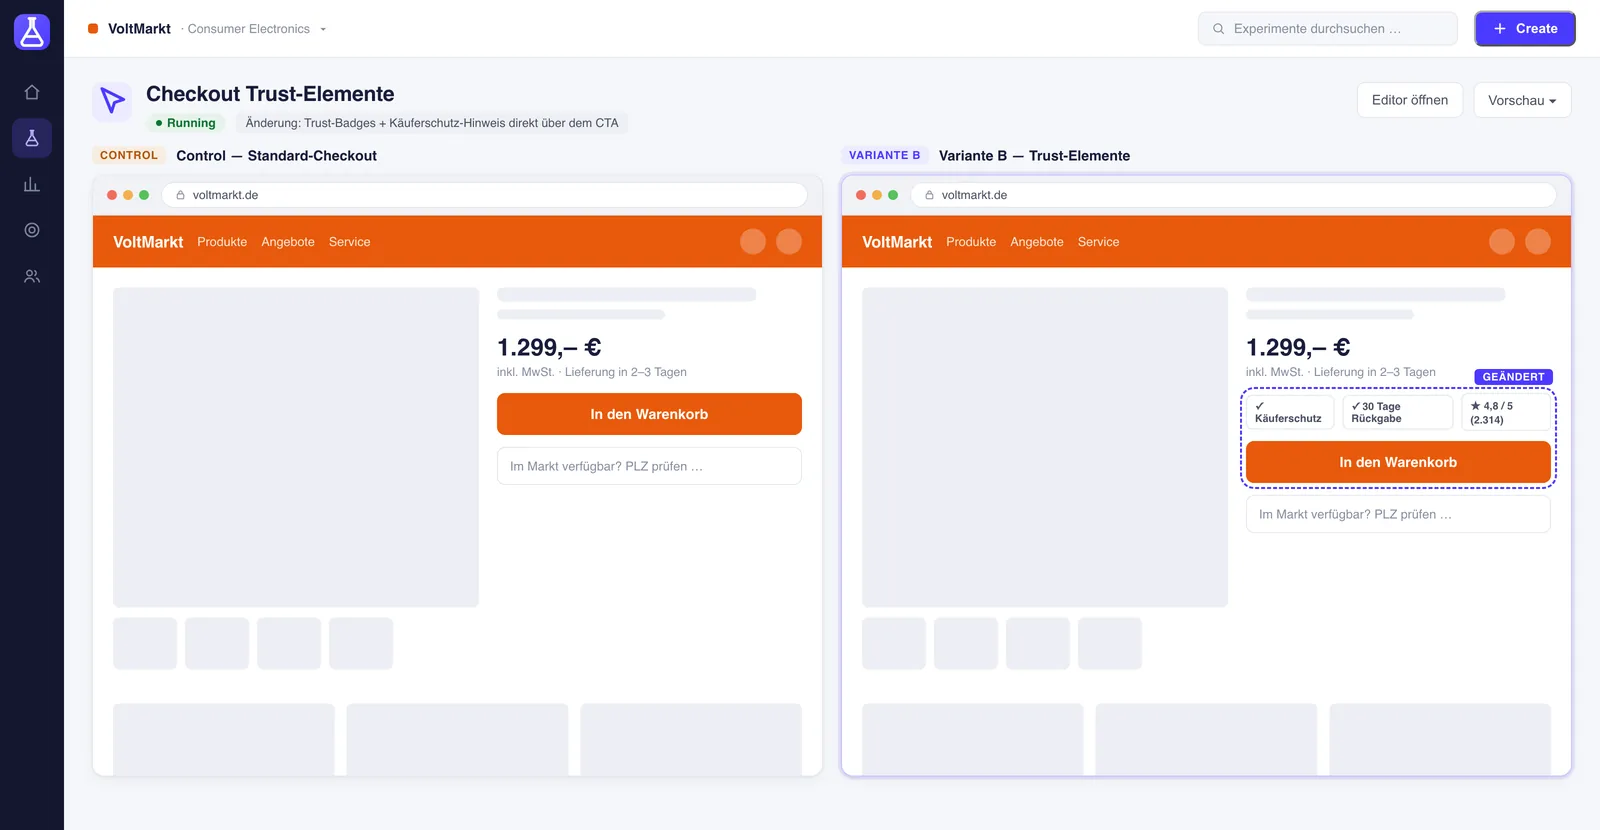Image resolution: width=1600 pixels, height=830 pixels.
Task: Open the bar chart analytics icon in the sidebar
Action: [32, 184]
